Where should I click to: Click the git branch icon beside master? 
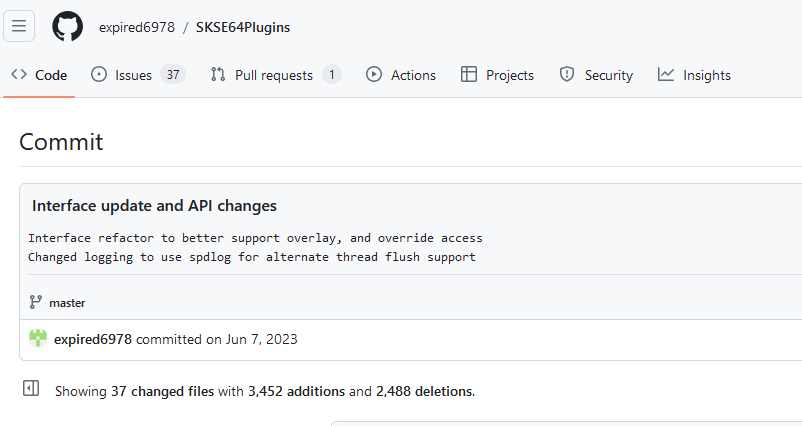click(x=36, y=302)
